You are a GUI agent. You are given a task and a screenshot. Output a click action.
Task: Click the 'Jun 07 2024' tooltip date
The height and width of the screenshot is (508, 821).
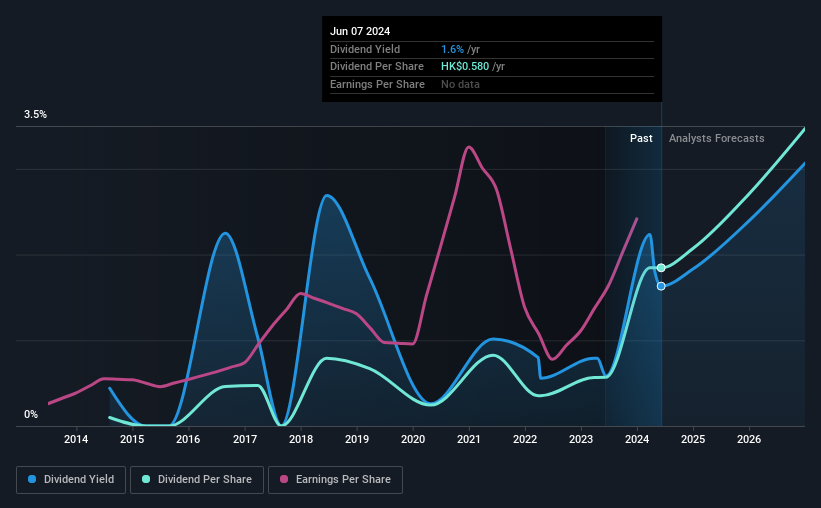coord(360,31)
